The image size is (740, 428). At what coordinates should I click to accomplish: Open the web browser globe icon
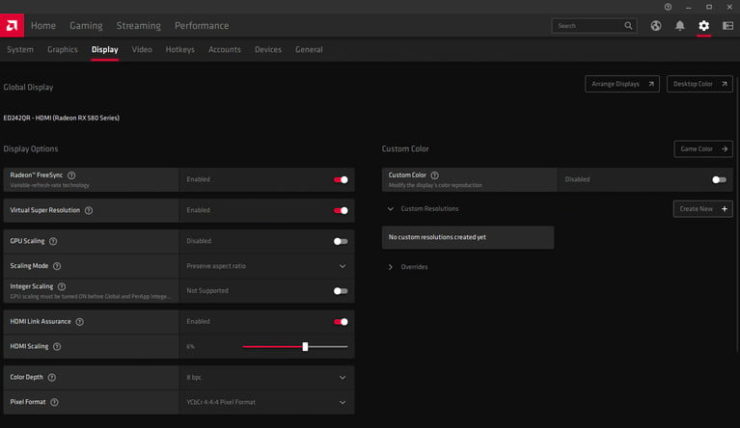pos(656,26)
